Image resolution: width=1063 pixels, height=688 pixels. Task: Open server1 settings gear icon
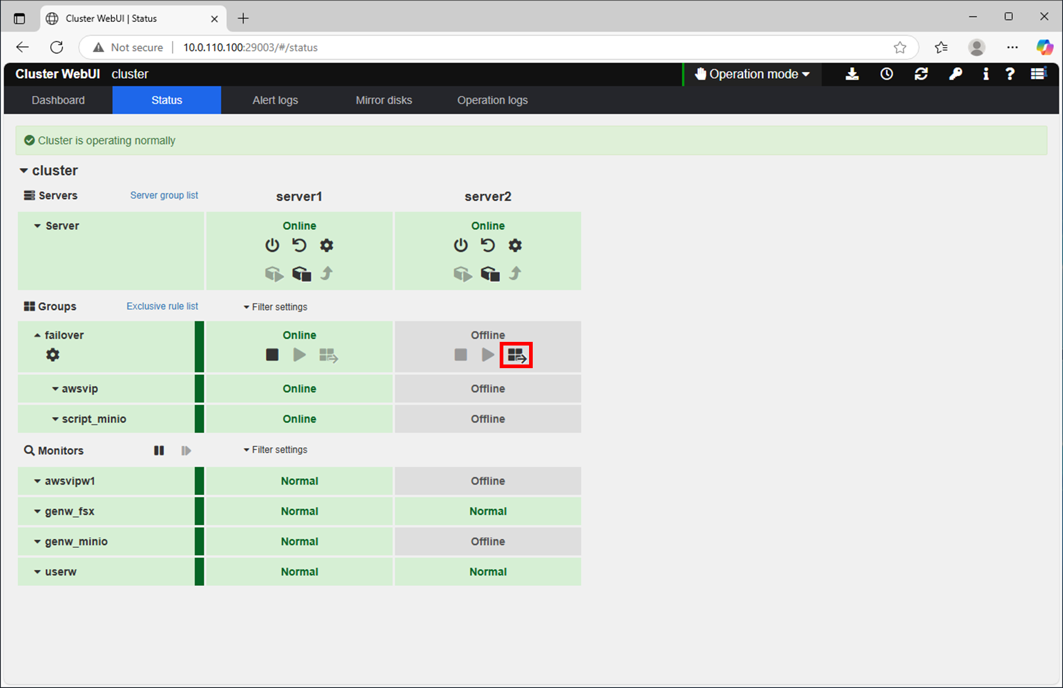[326, 245]
